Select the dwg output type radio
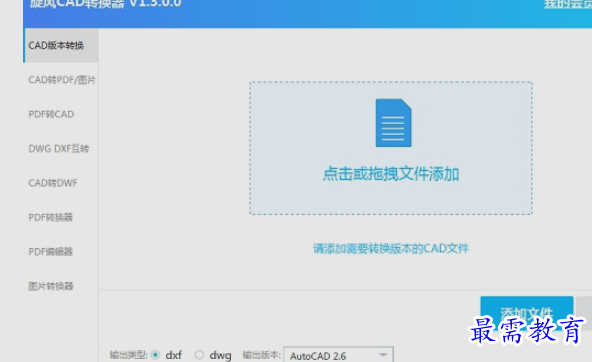The height and width of the screenshot is (362, 592). point(199,355)
